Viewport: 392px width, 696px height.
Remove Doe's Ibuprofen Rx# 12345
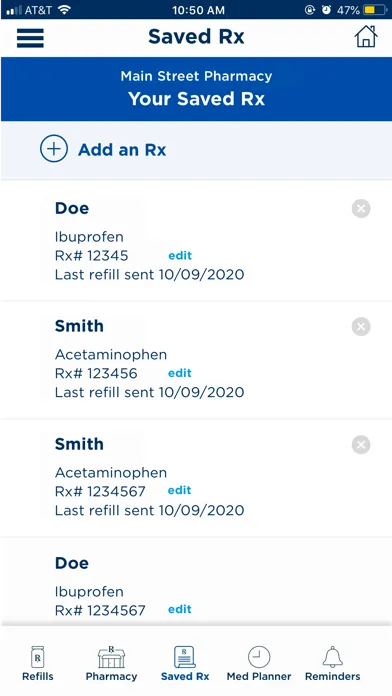tap(361, 208)
